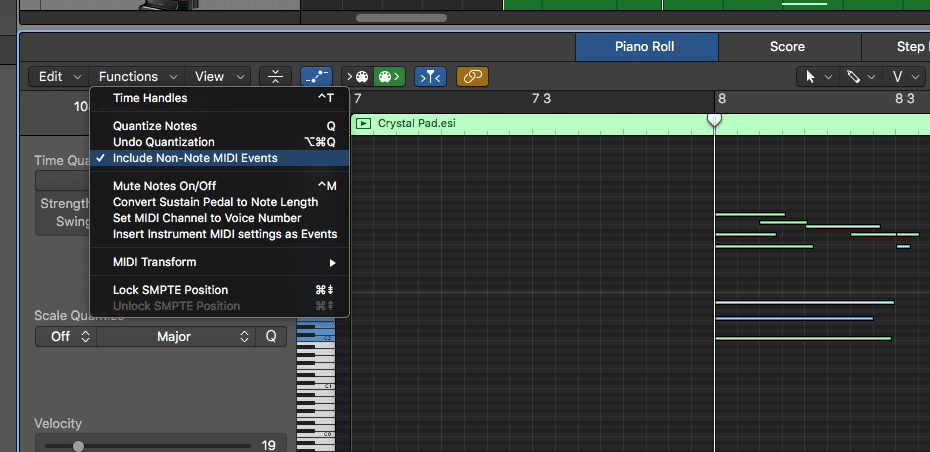The width and height of the screenshot is (930, 452).
Task: Open the Scale Quantize Major scale dropdown
Action: pos(175,337)
